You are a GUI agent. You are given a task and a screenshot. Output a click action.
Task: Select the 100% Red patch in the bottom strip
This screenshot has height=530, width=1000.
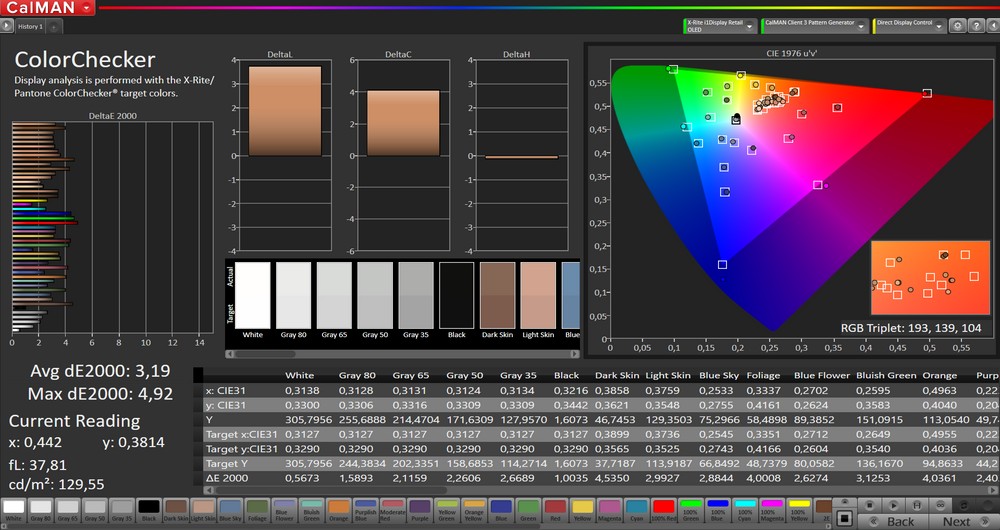pyautogui.click(x=664, y=510)
